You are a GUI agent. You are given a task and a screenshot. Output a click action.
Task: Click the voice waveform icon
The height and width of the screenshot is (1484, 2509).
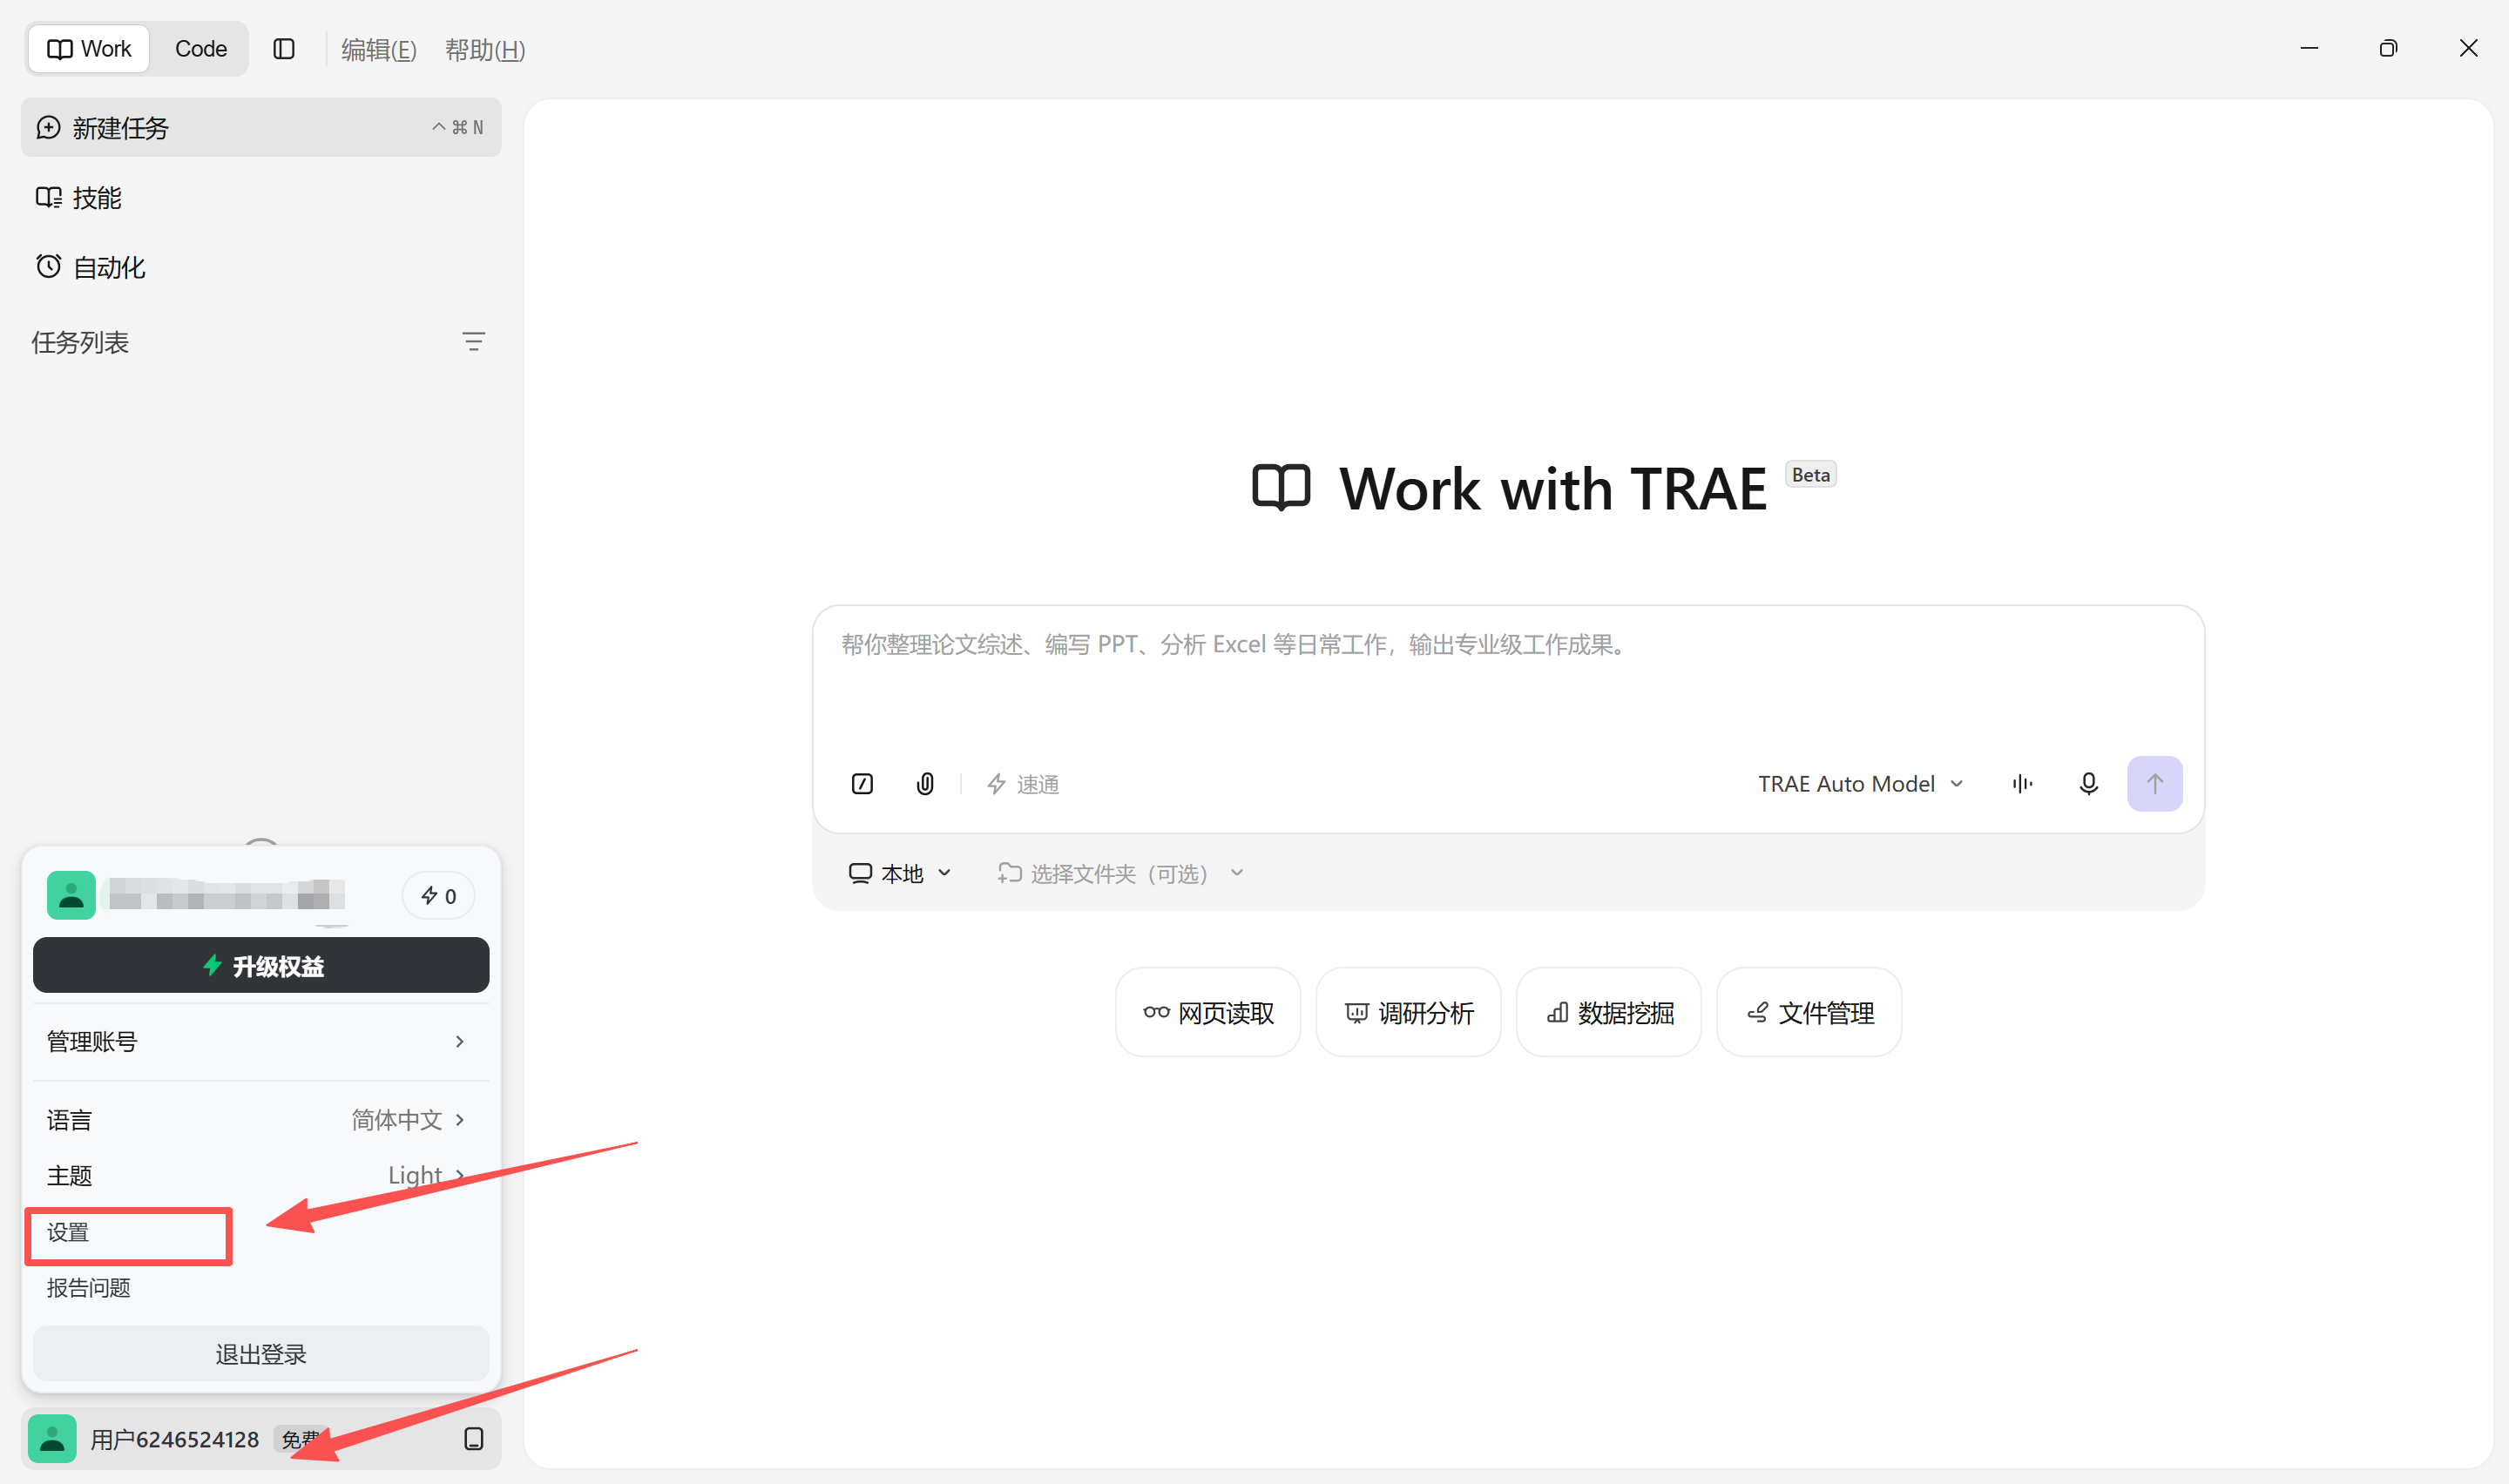(x=2022, y=784)
